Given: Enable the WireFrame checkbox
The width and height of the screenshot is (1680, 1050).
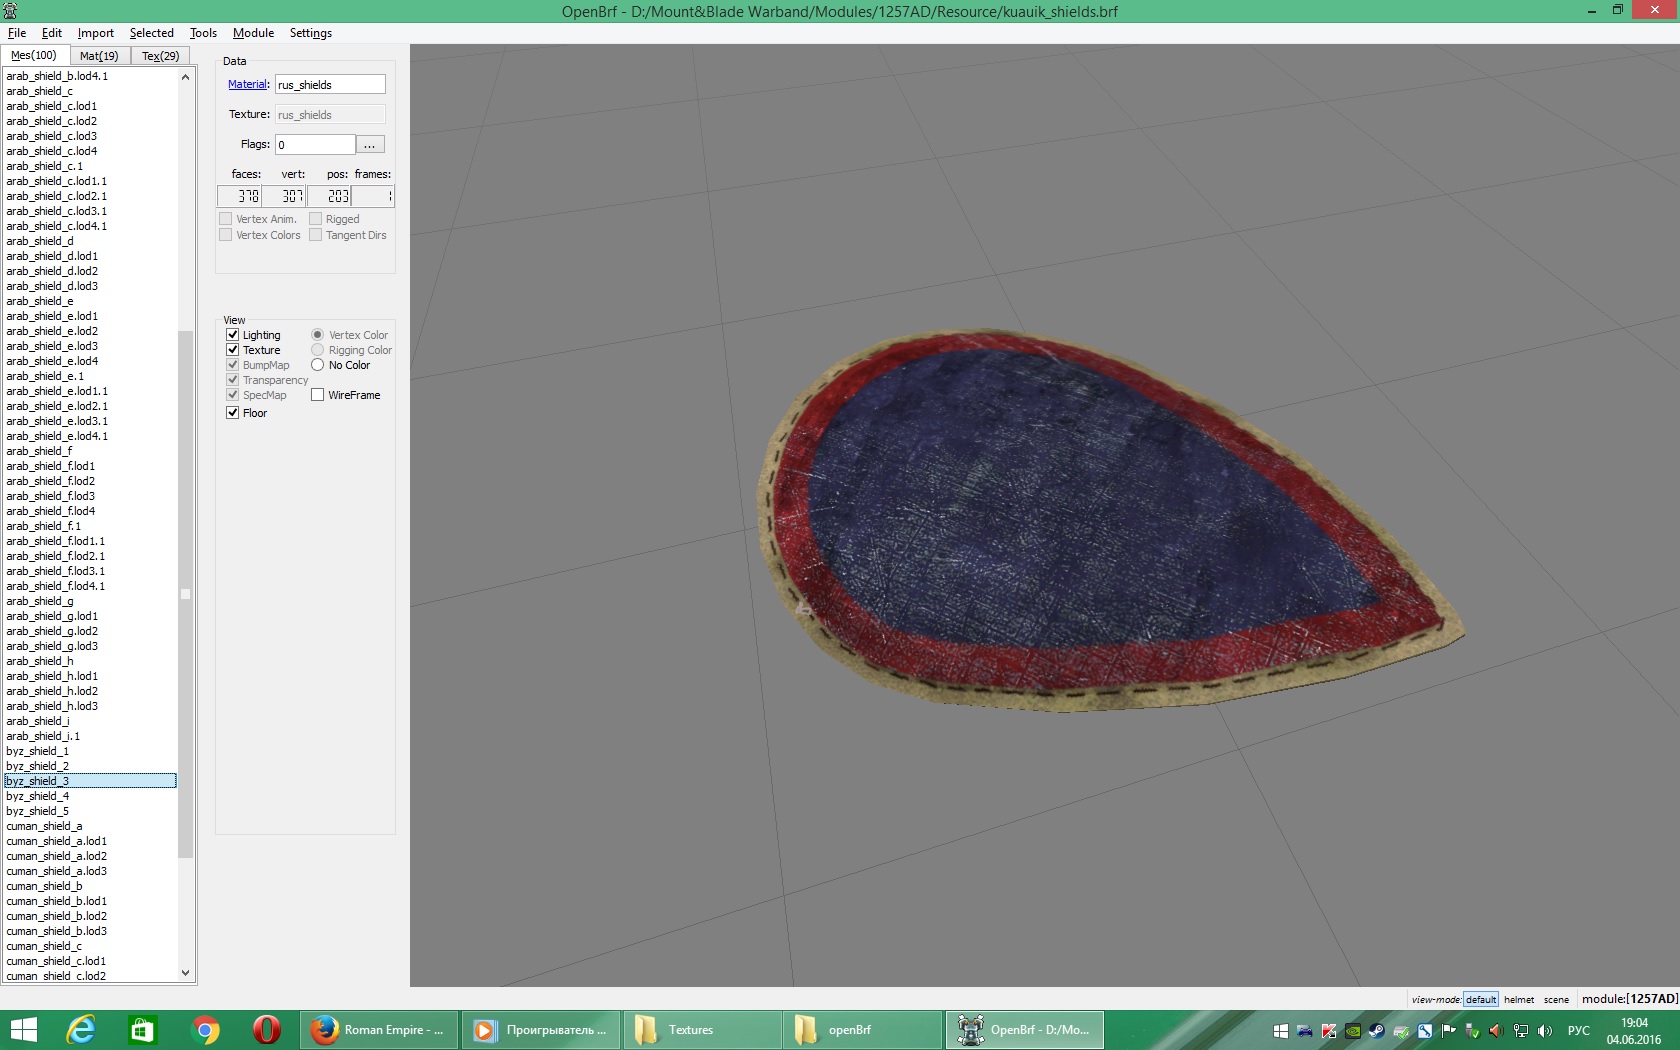Looking at the screenshot, I should pos(317,395).
